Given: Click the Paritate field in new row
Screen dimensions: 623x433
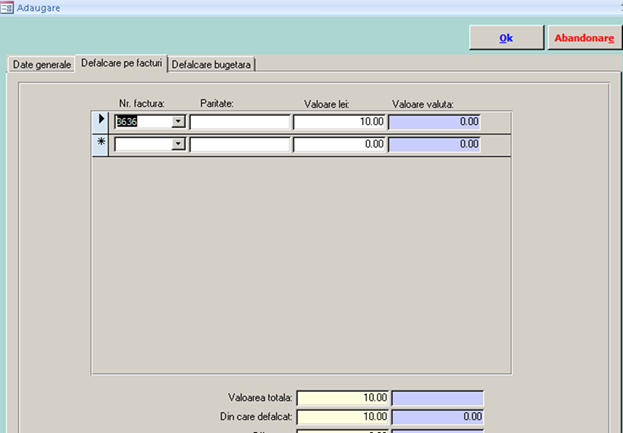Looking at the screenshot, I should [x=240, y=144].
